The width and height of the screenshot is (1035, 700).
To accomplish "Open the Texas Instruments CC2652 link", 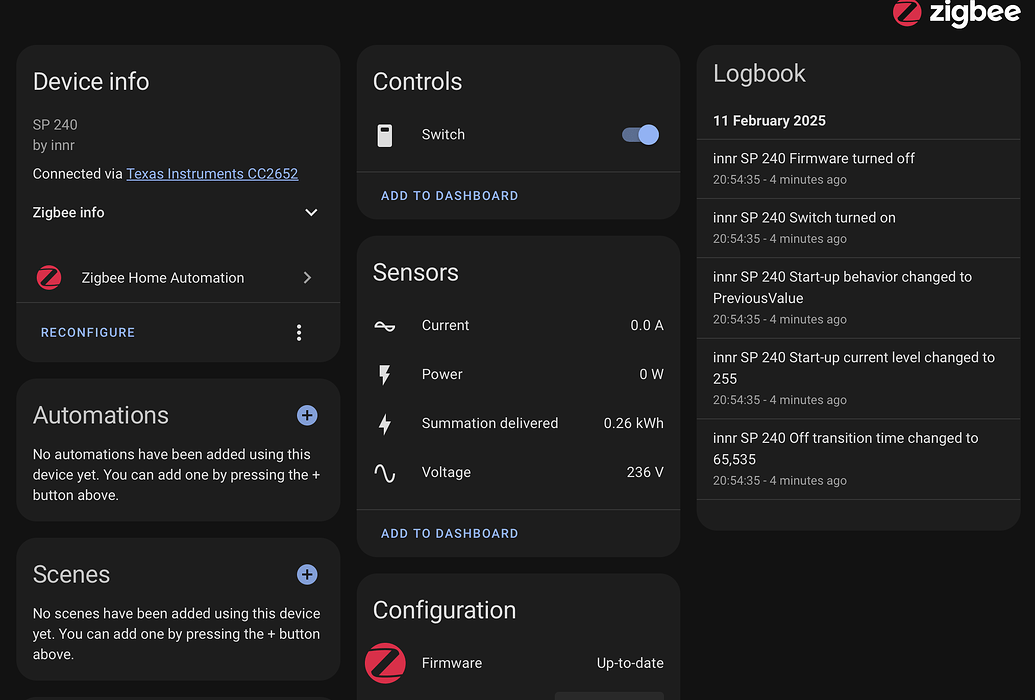I will [212, 174].
